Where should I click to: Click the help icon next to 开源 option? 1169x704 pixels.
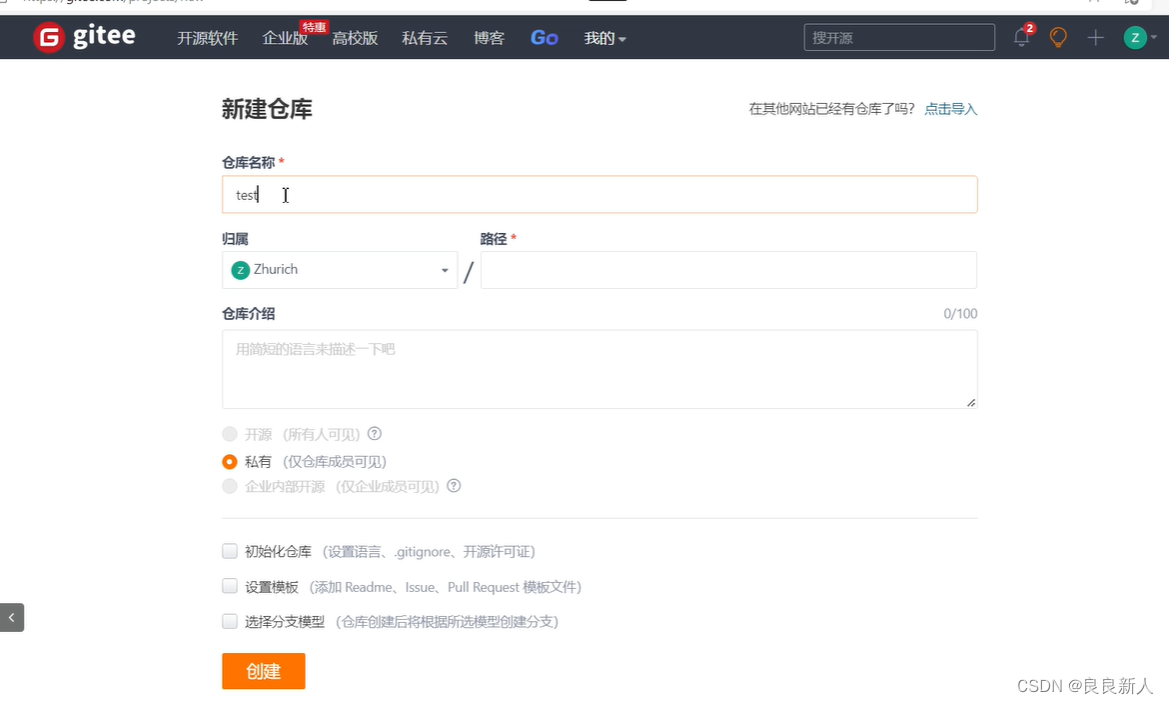(374, 434)
